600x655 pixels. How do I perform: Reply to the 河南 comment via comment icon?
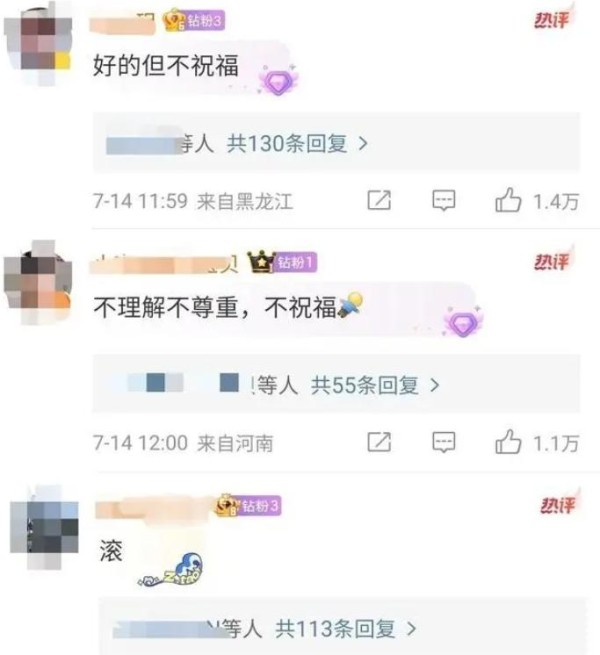point(443,442)
